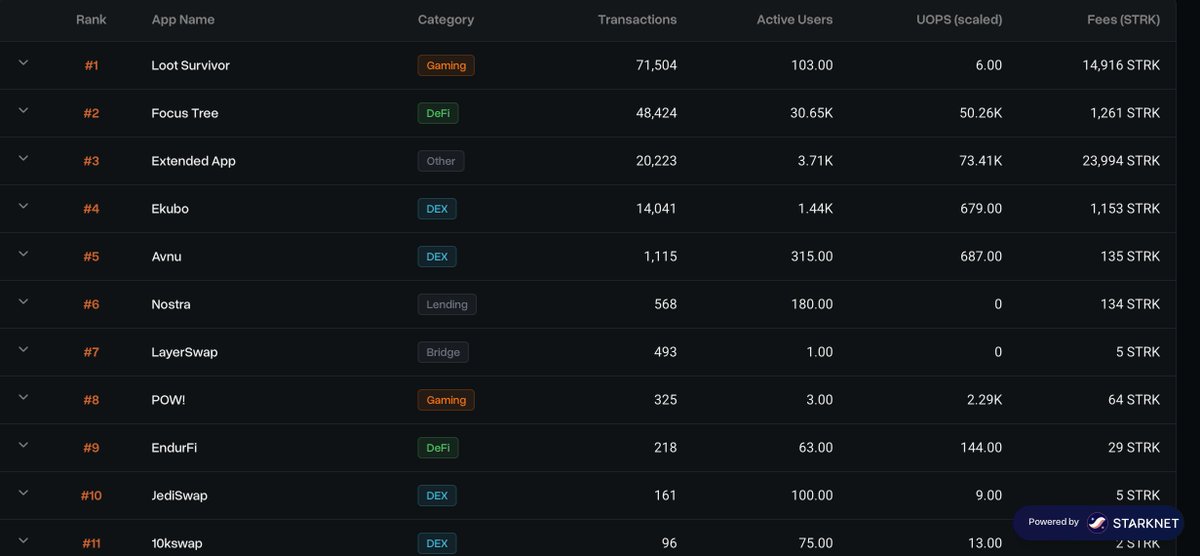This screenshot has width=1200, height=556.
Task: Expand the Avnu row chevron
Action: tap(23, 255)
